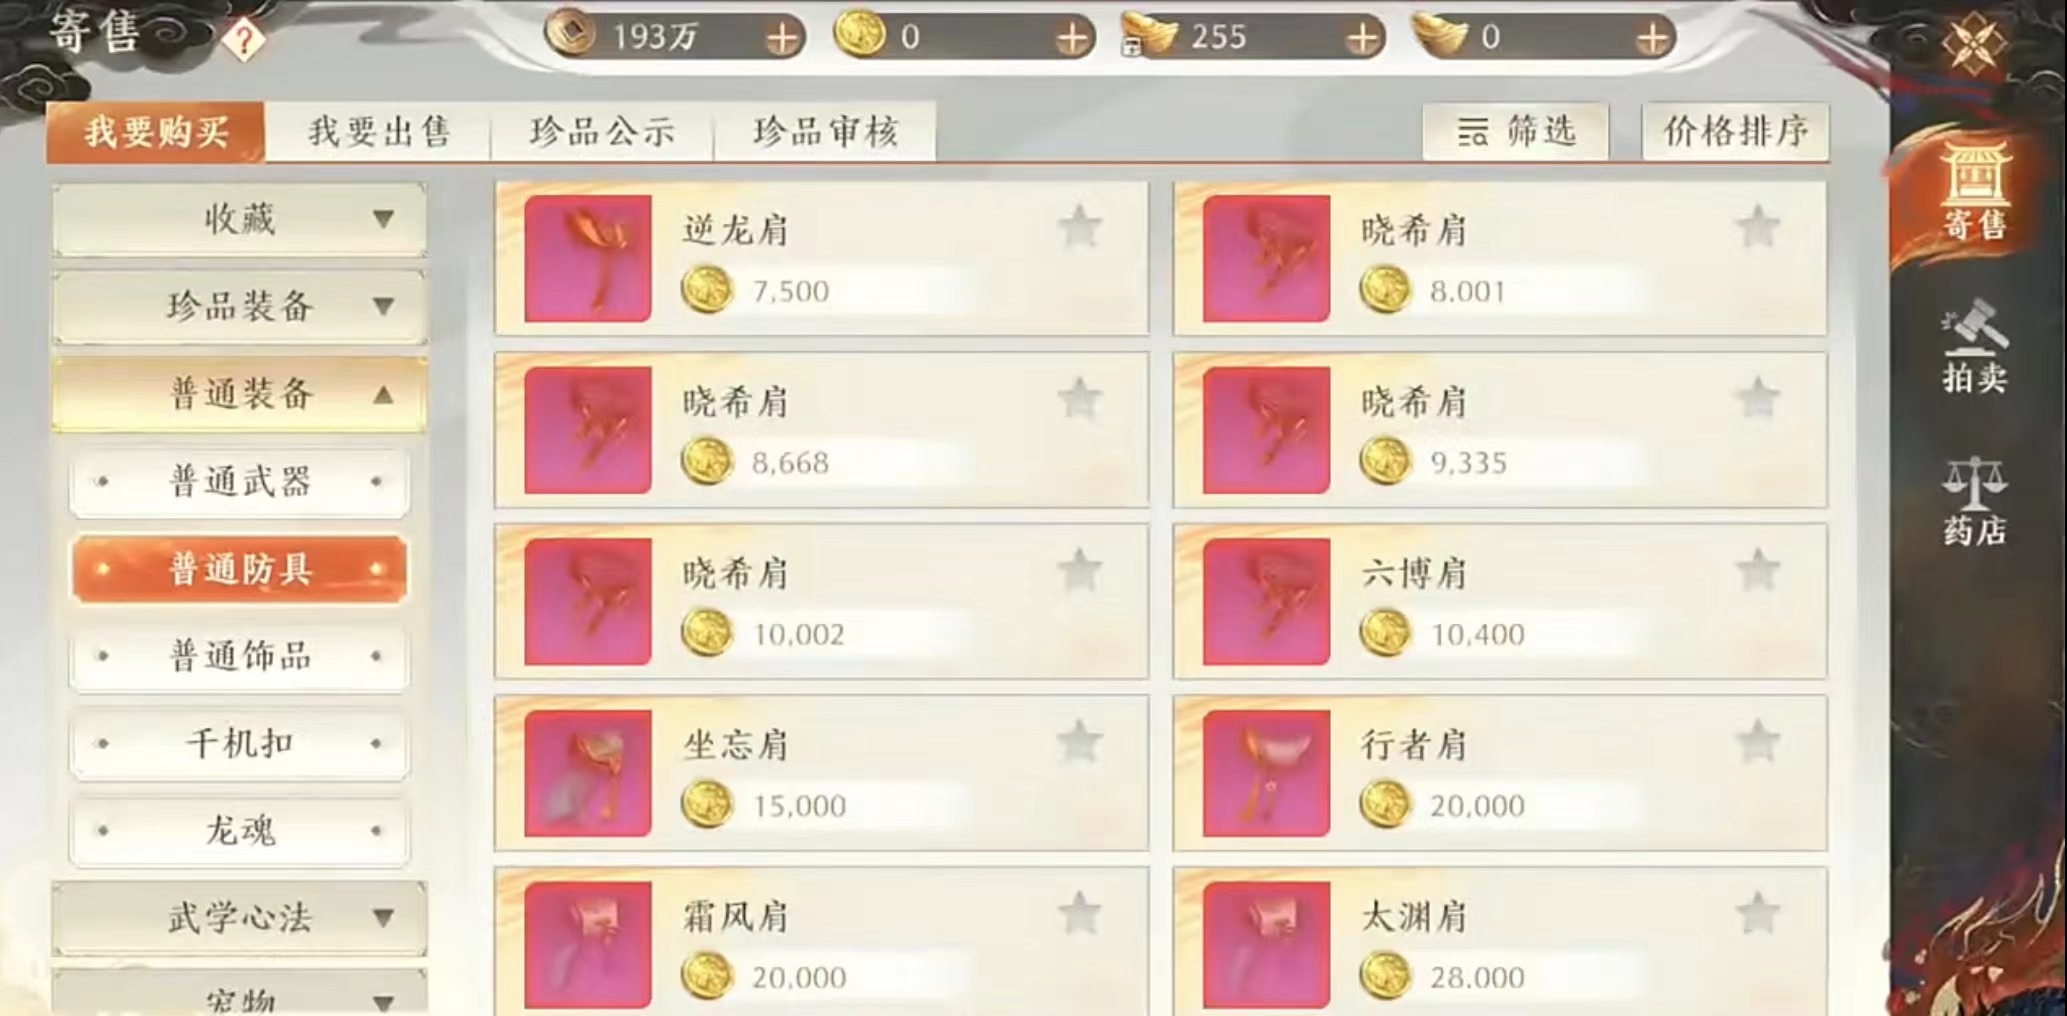Screen dimensions: 2067x1016
Task: Close the panel with top-right X emblem
Action: click(1972, 43)
